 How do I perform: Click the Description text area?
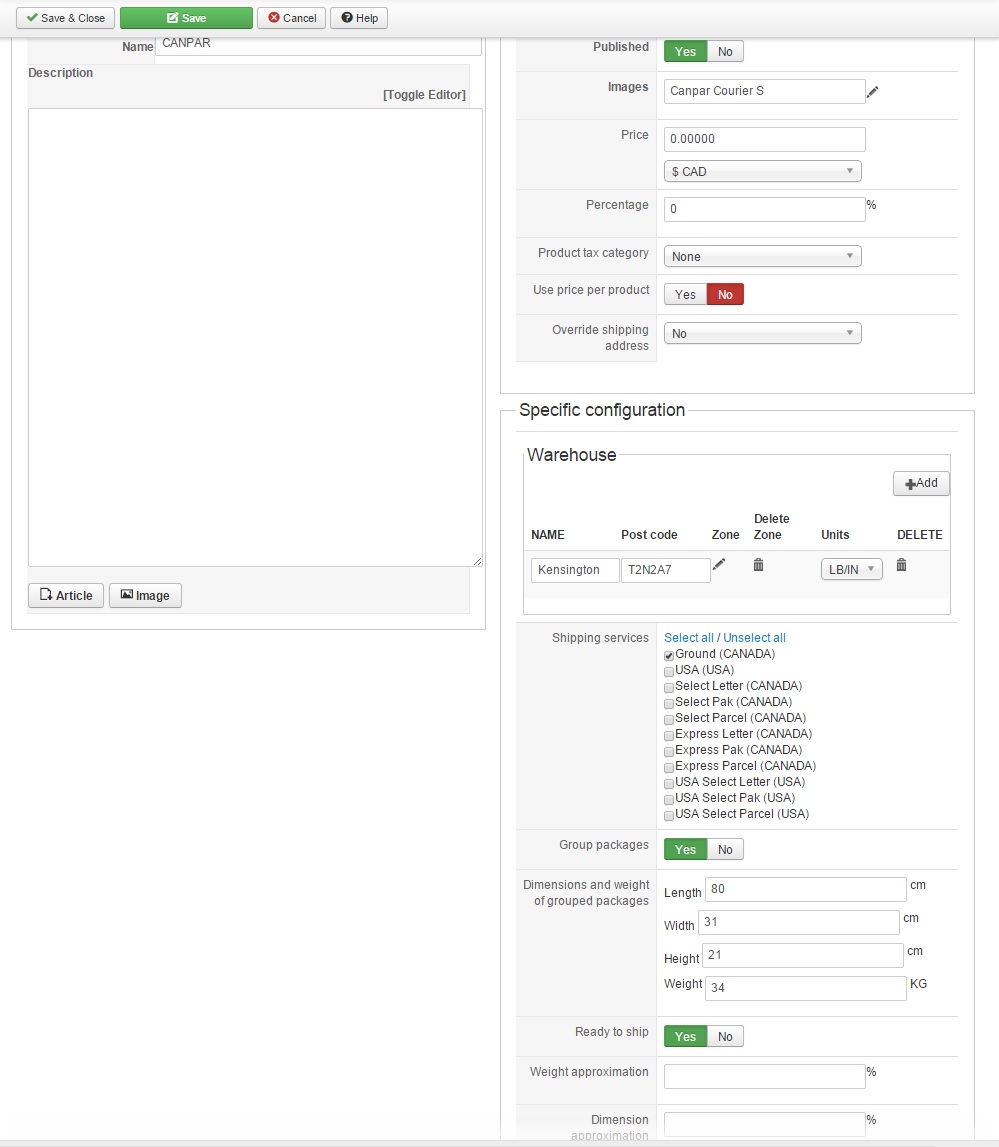tap(255, 337)
